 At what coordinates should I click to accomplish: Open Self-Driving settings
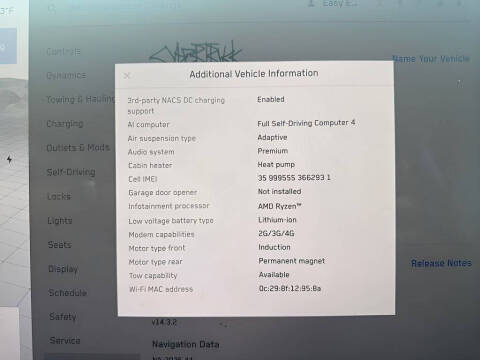[71, 172]
